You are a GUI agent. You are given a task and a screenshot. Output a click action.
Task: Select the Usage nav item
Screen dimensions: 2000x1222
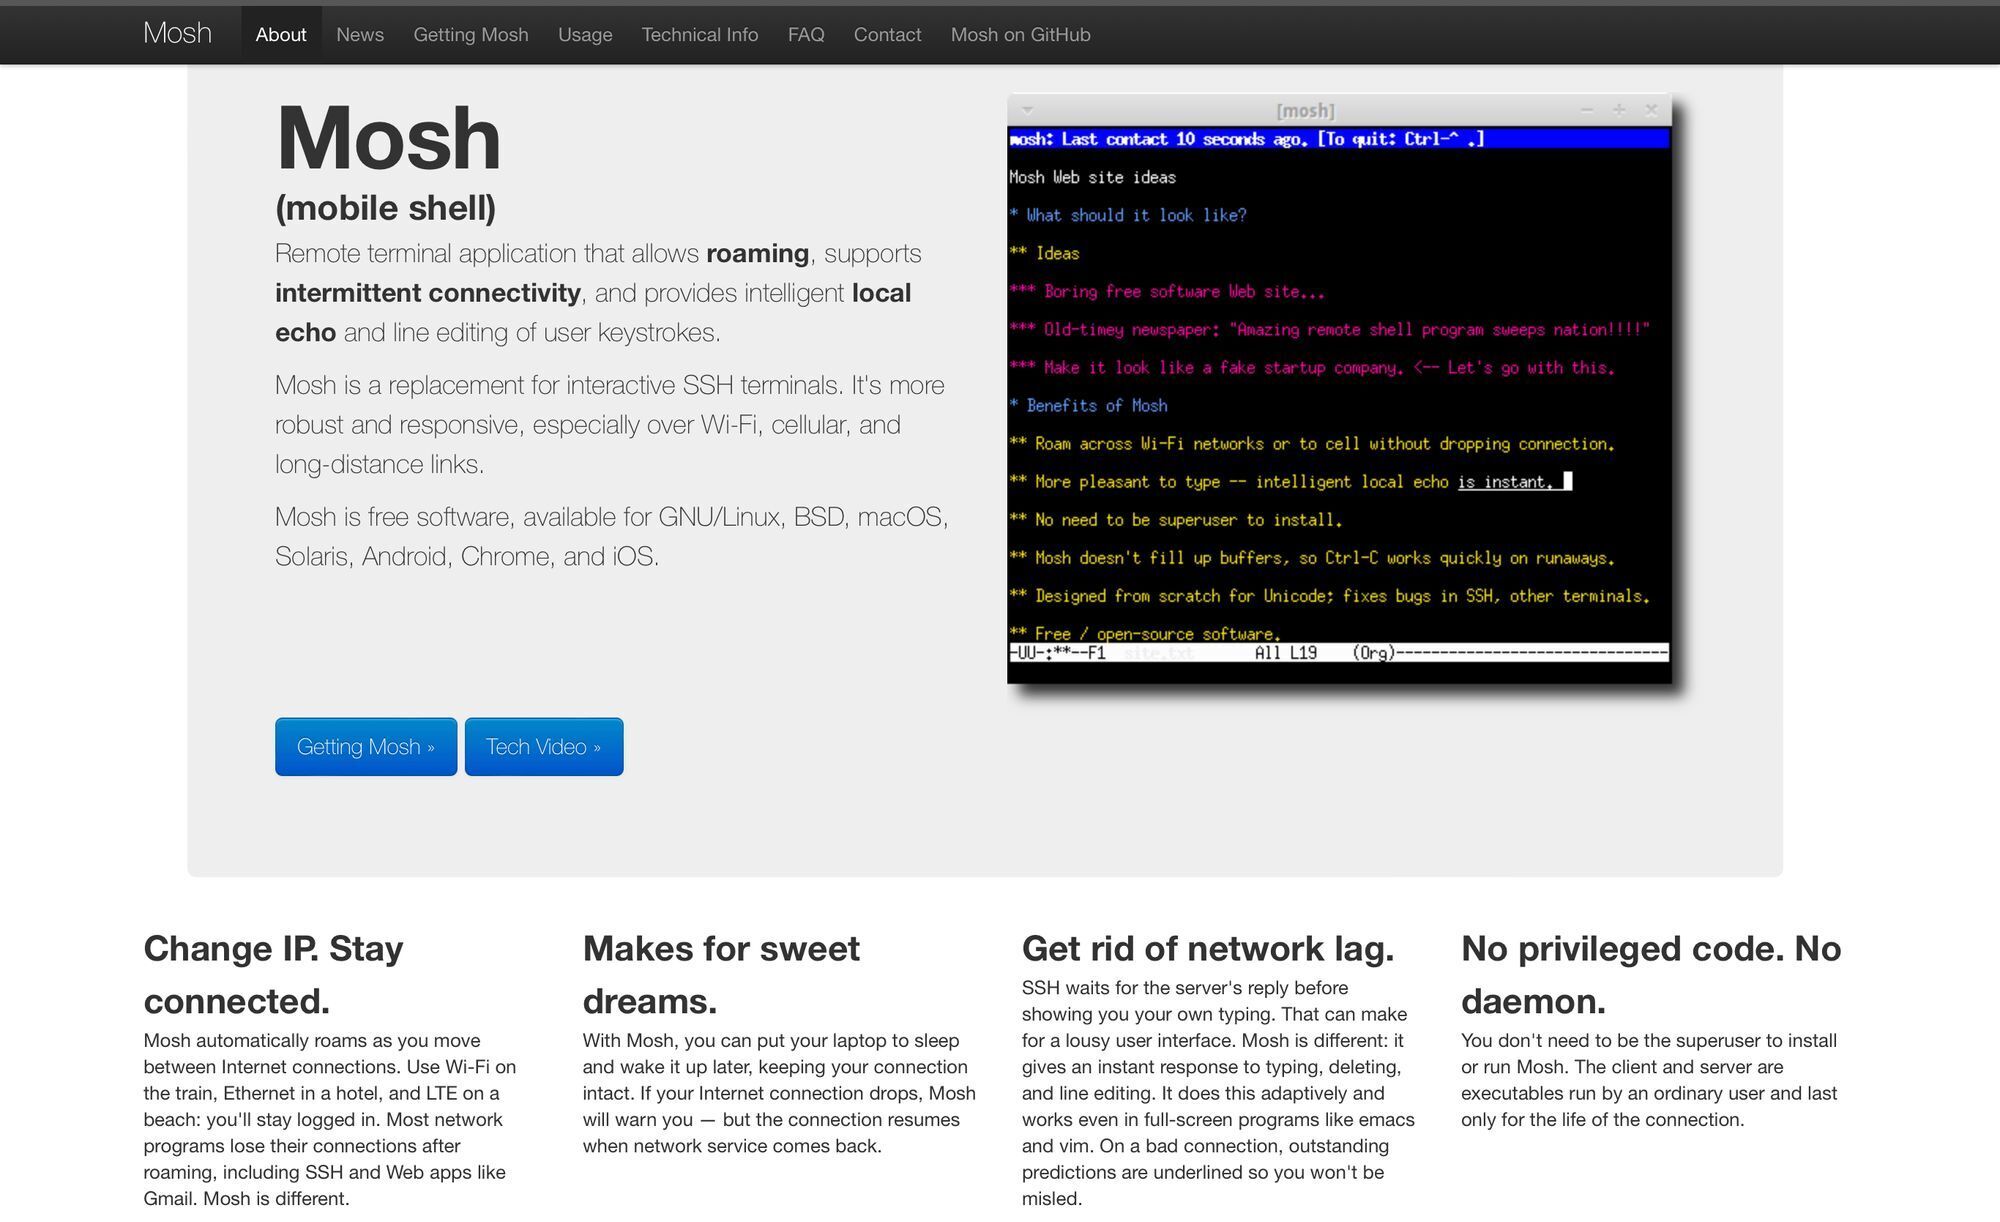tap(585, 35)
